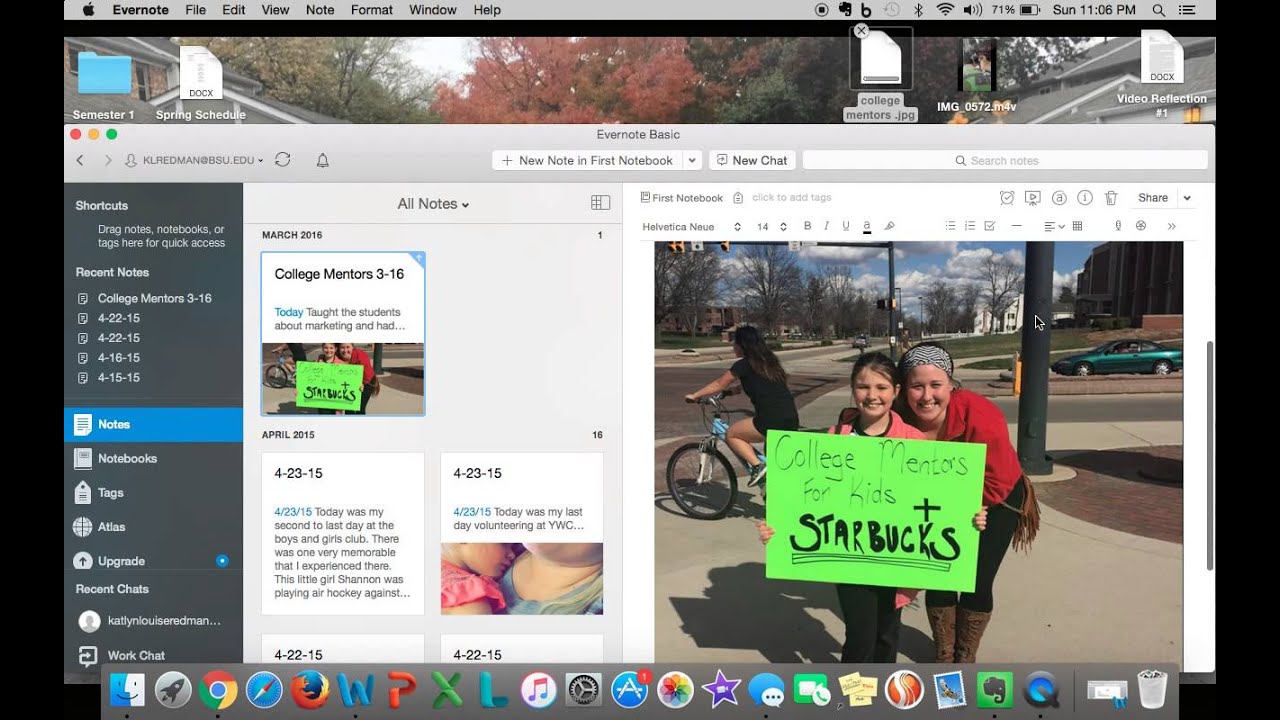Start presentation mode for this note

(1033, 198)
